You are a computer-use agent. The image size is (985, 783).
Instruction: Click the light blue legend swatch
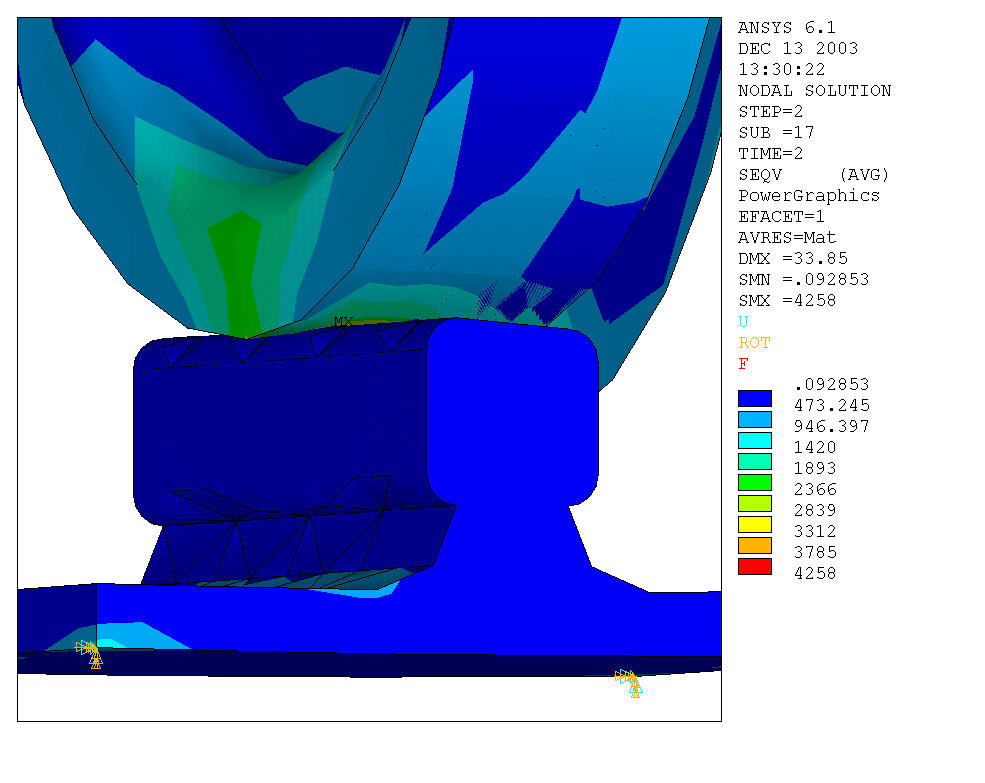[754, 419]
